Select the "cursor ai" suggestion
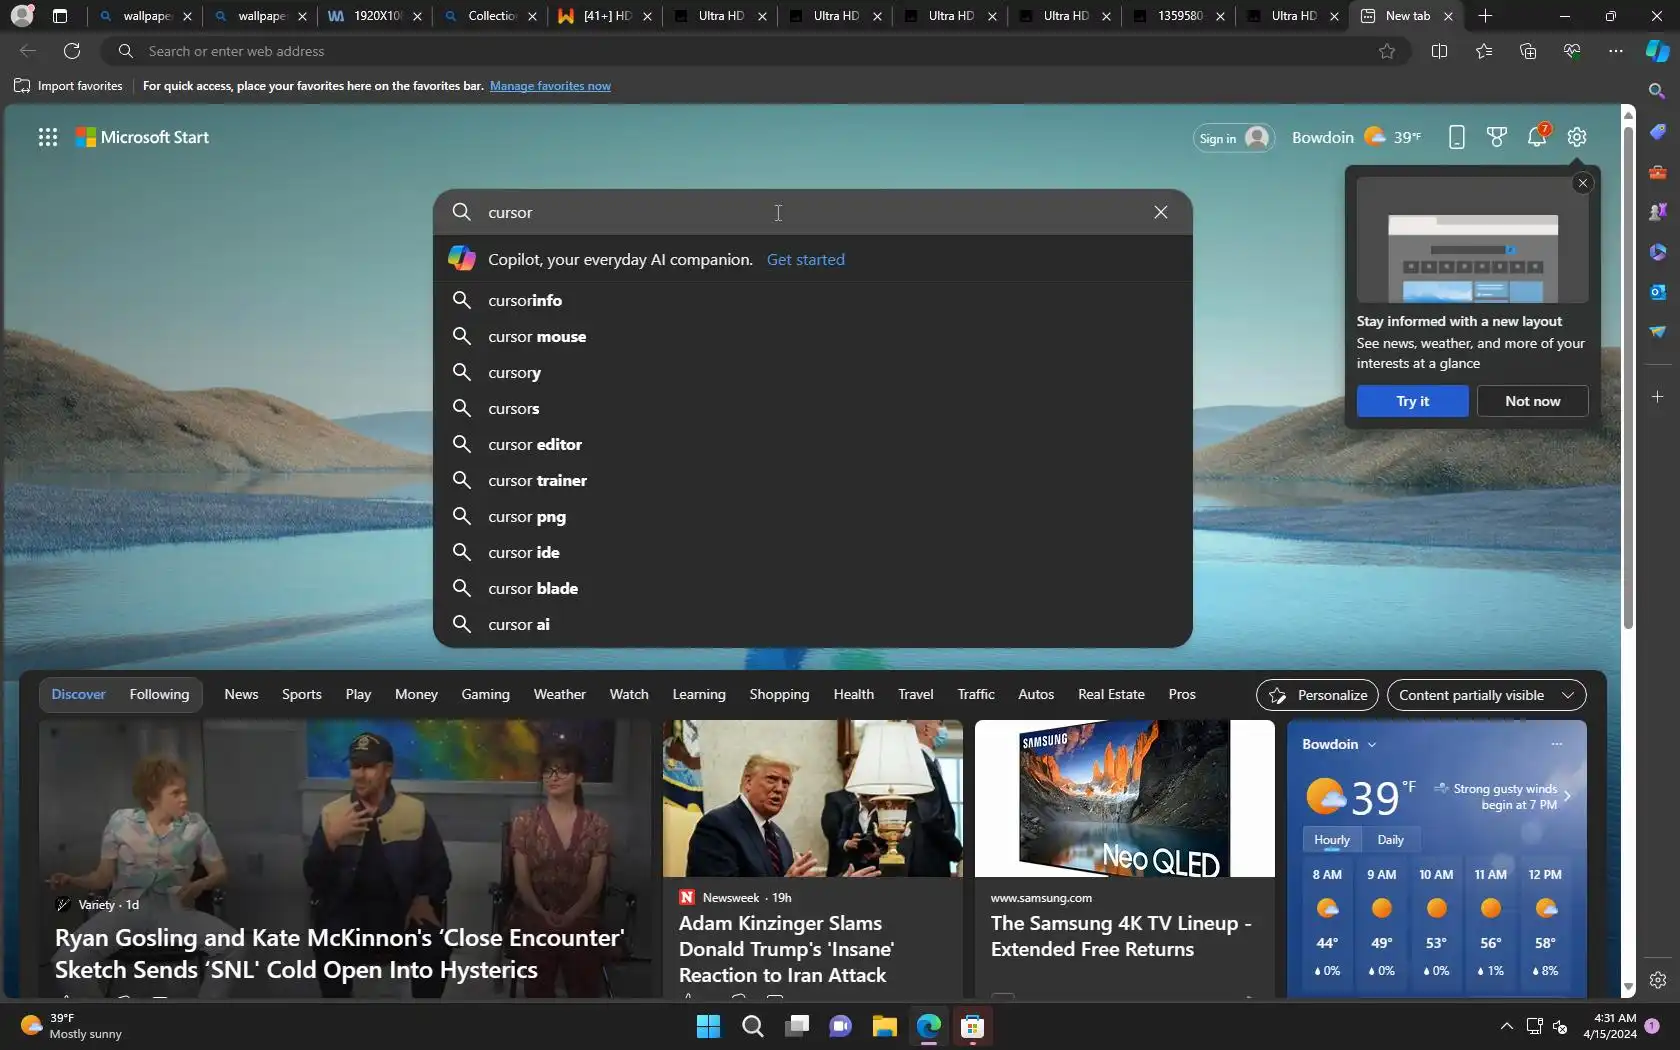The width and height of the screenshot is (1680, 1050). pyautogui.click(x=812, y=624)
